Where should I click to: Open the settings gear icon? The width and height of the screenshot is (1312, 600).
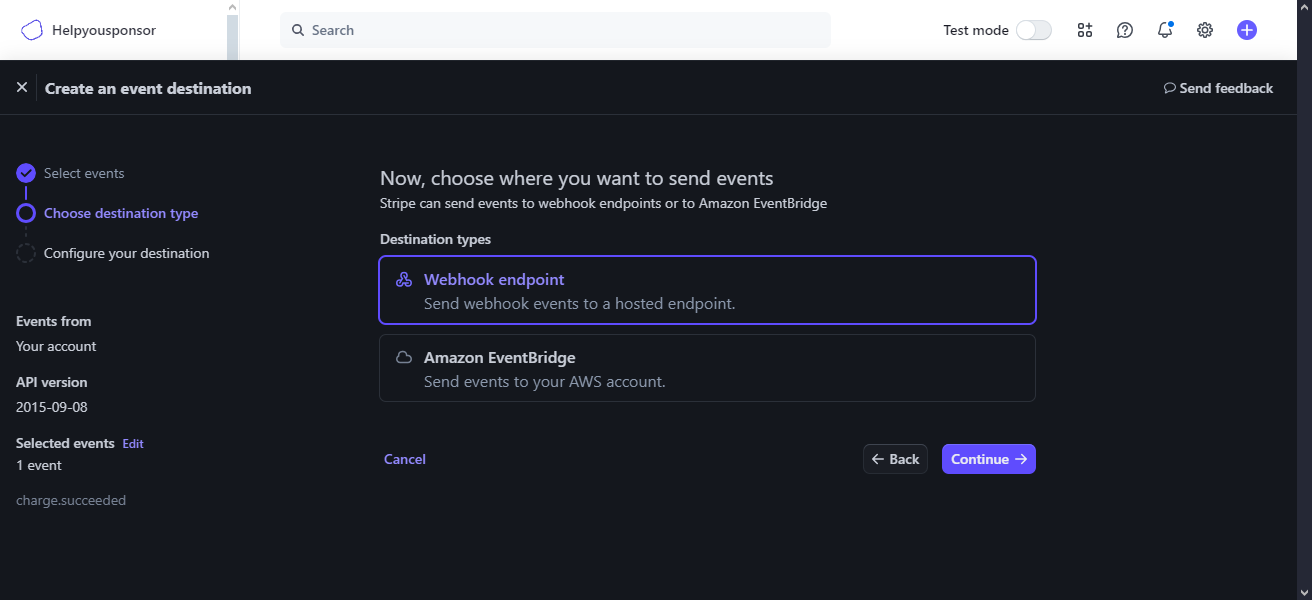point(1205,30)
